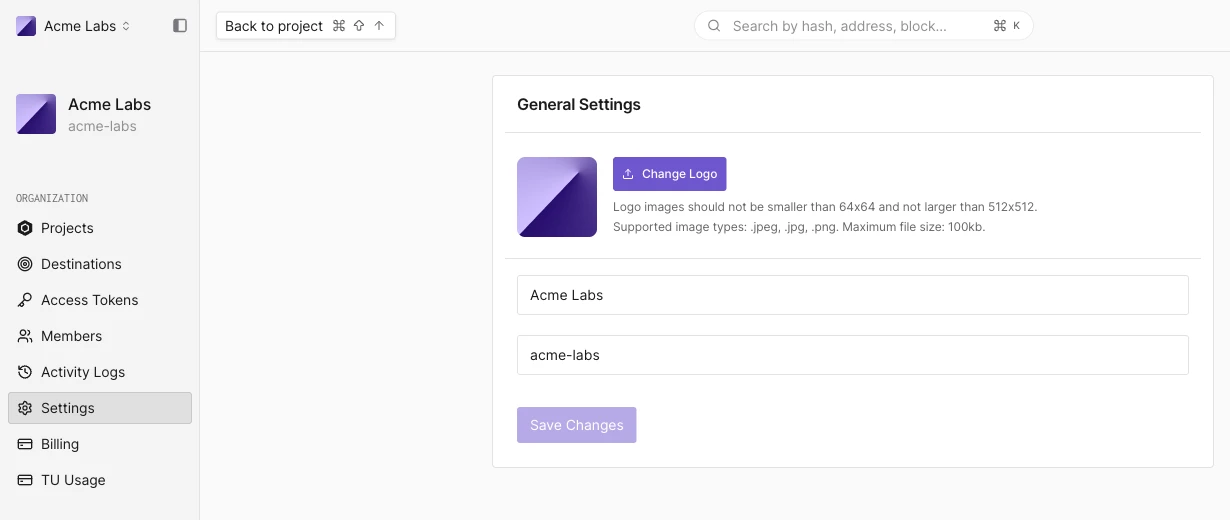Viewport: 1230px width, 520px height.
Task: Click the Access Tokens key icon
Action: pos(25,300)
